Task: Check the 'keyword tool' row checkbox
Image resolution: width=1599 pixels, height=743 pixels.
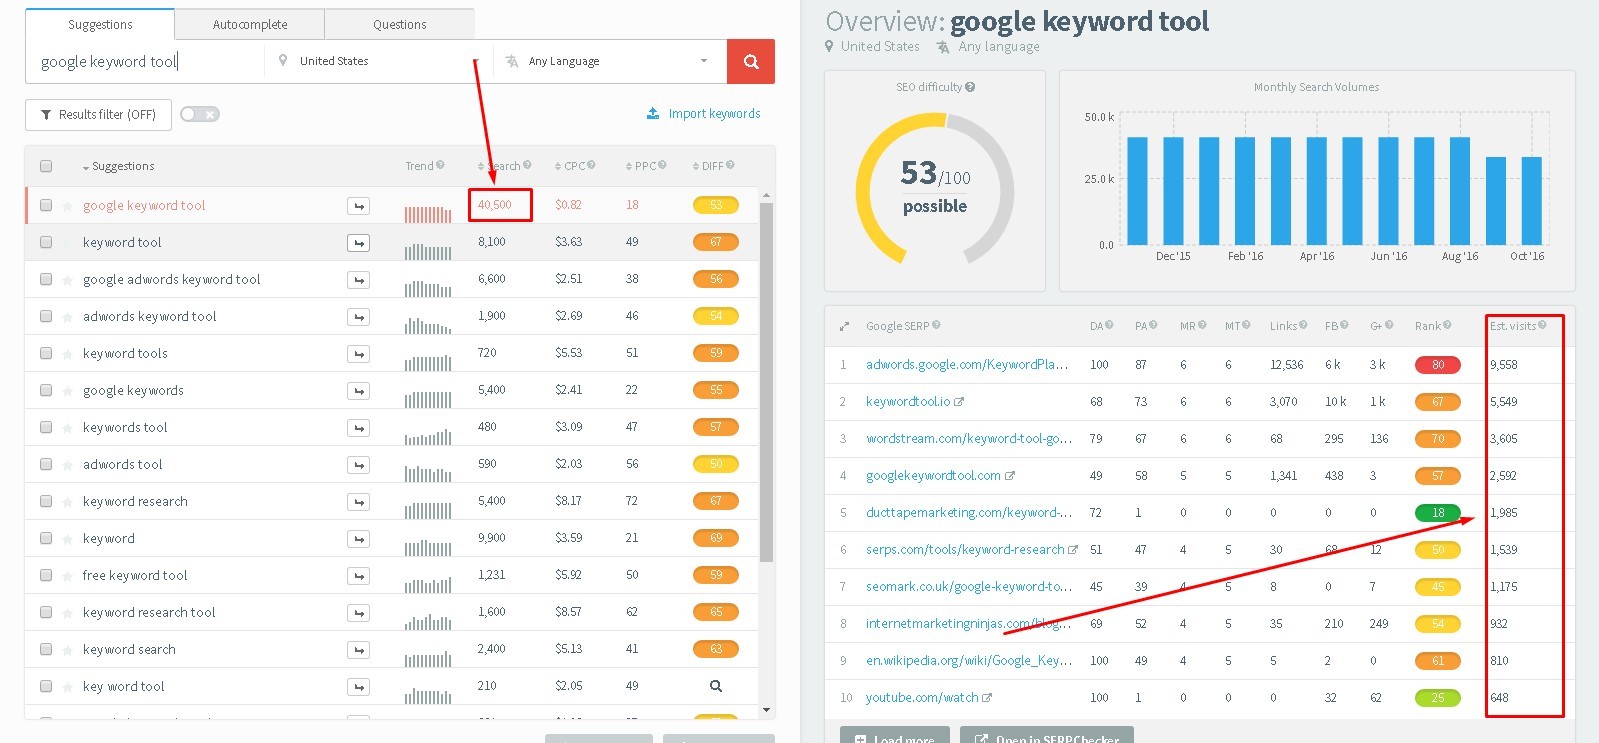Action: (x=46, y=242)
